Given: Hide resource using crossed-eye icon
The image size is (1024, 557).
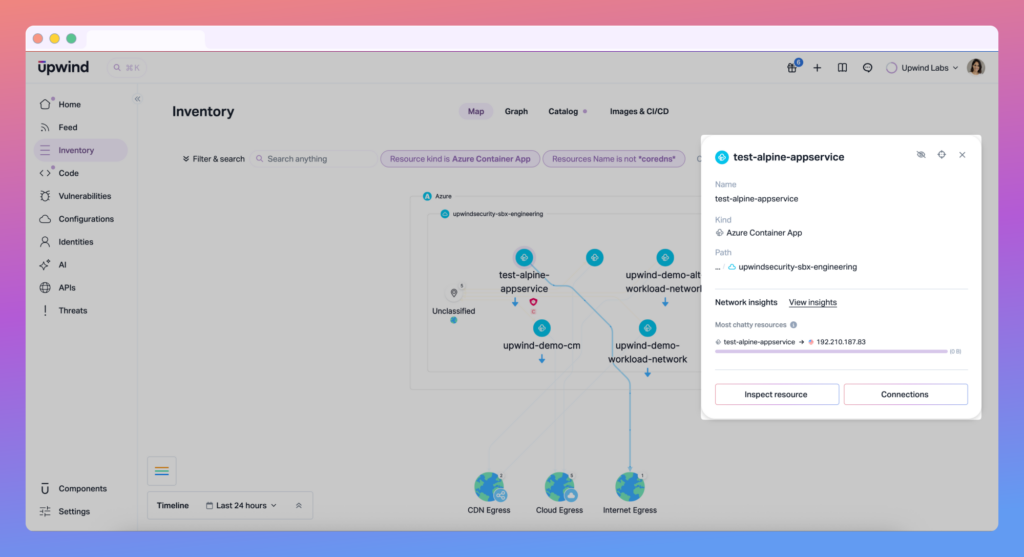Looking at the screenshot, I should click(921, 155).
